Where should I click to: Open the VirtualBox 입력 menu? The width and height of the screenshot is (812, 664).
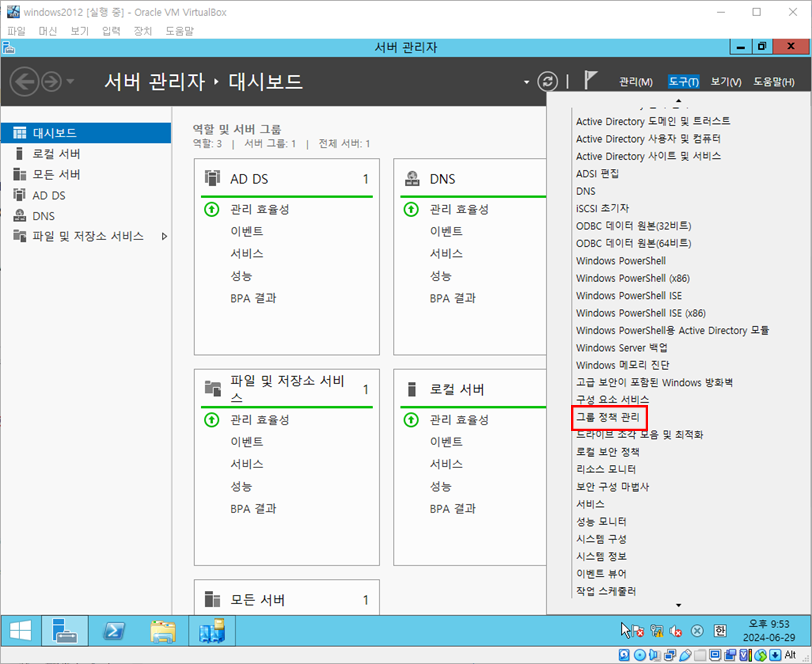click(111, 31)
